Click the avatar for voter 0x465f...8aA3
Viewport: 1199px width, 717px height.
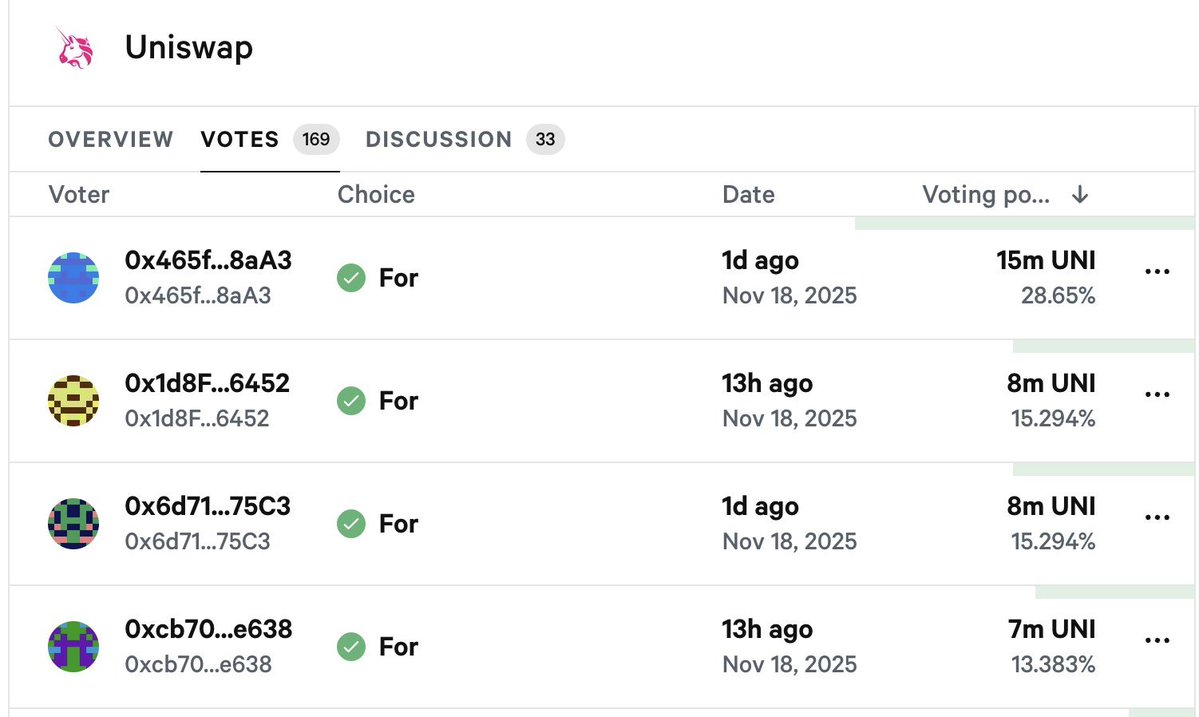coord(74,277)
